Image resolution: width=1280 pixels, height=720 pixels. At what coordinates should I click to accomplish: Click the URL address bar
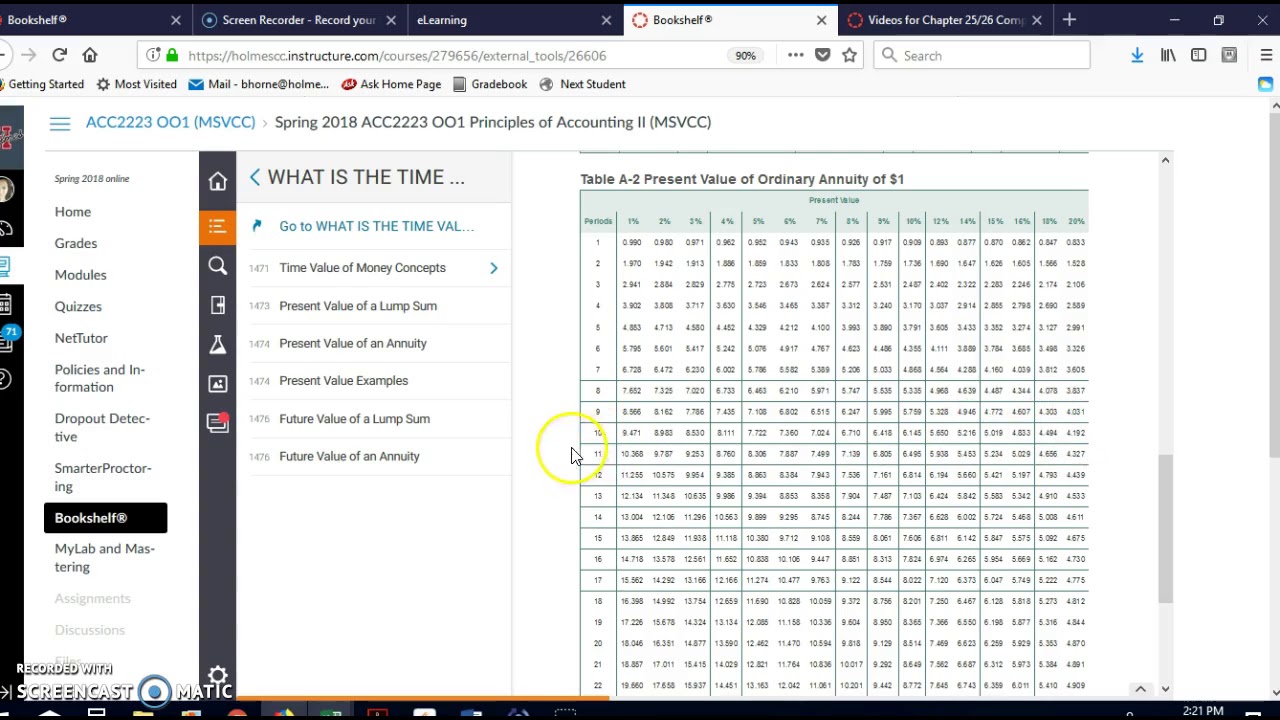tap(450, 56)
